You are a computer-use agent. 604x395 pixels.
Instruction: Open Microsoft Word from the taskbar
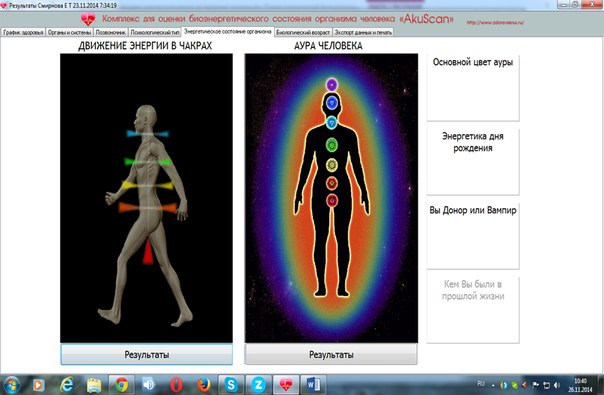[x=313, y=385]
